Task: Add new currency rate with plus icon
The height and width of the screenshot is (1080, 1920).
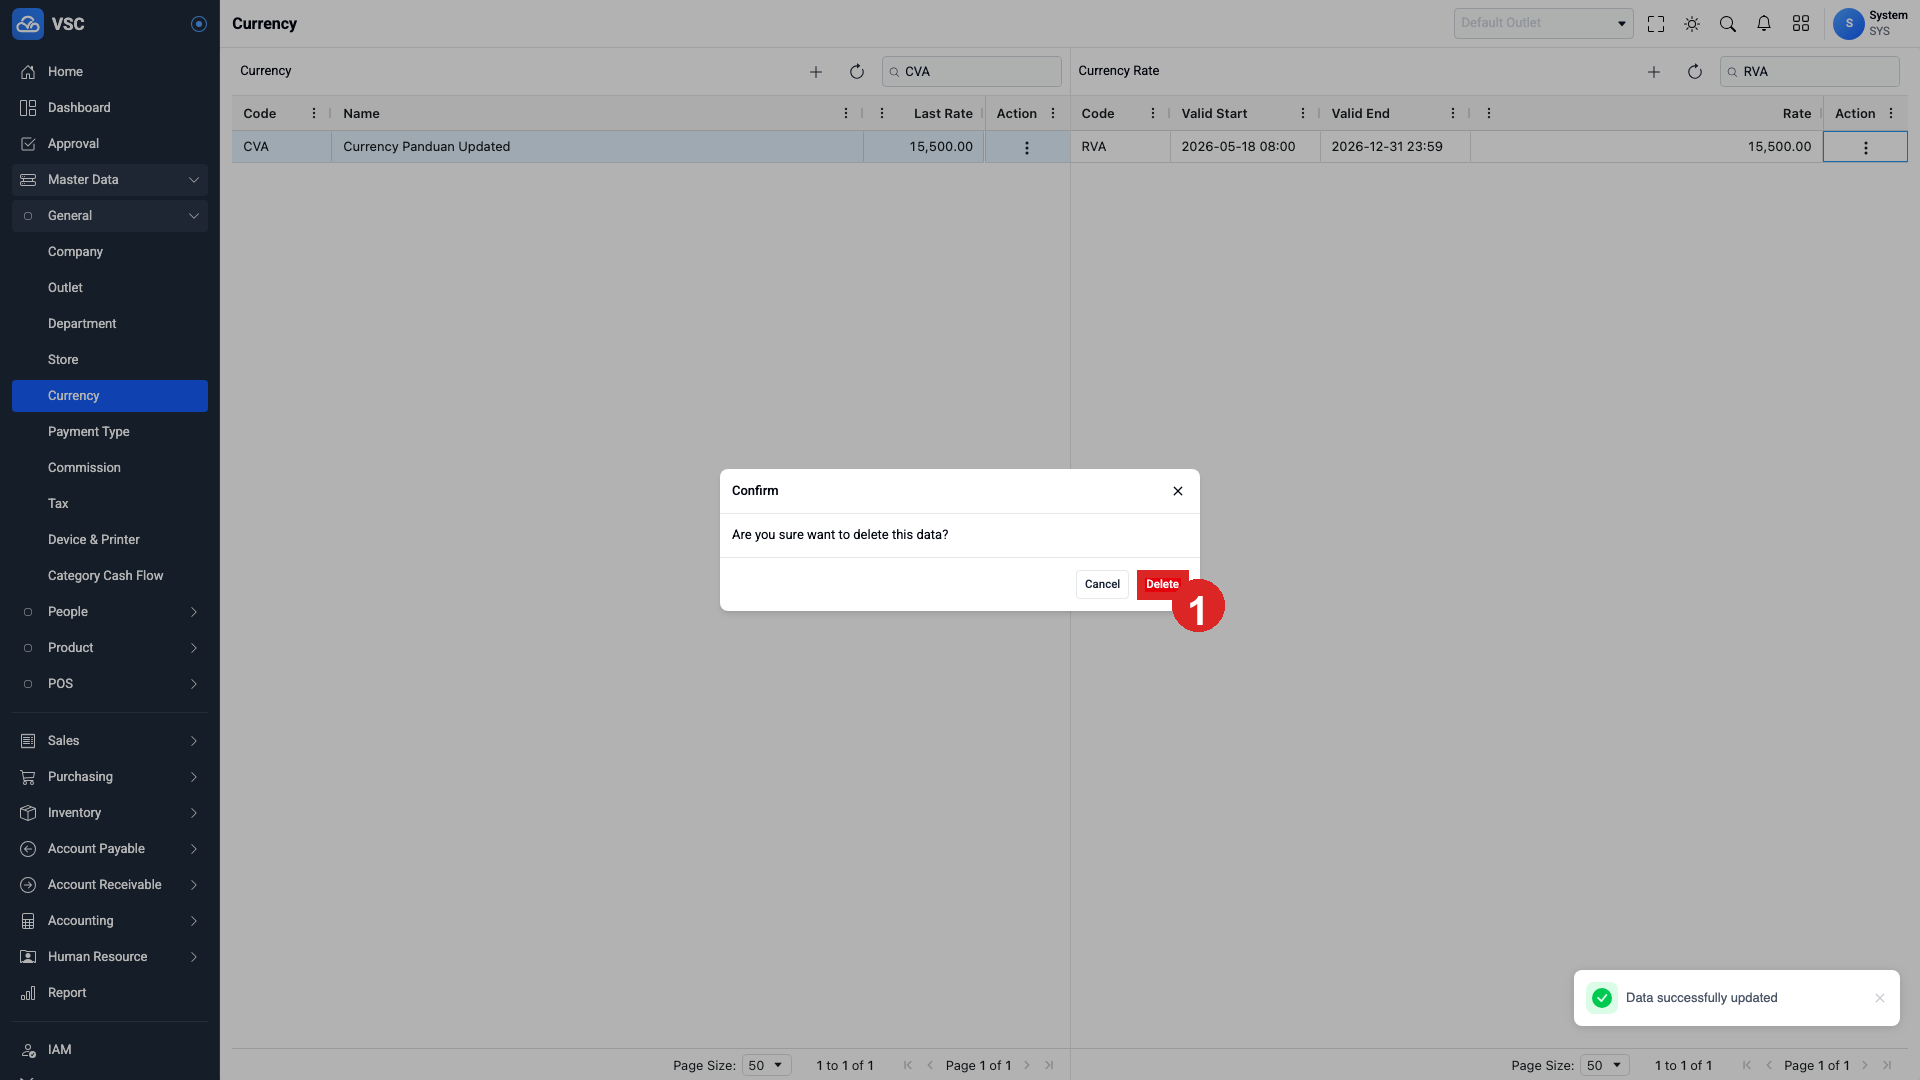Action: (x=1654, y=72)
